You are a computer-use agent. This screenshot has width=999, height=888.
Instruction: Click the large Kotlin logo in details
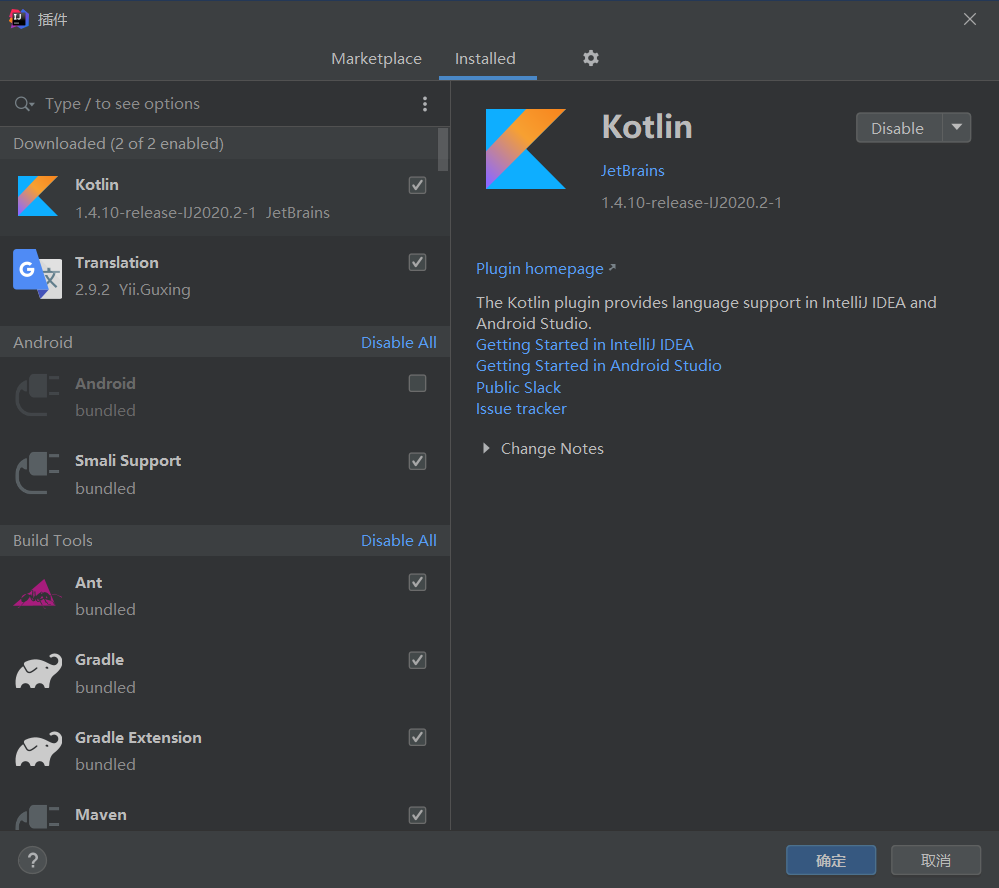click(x=526, y=148)
